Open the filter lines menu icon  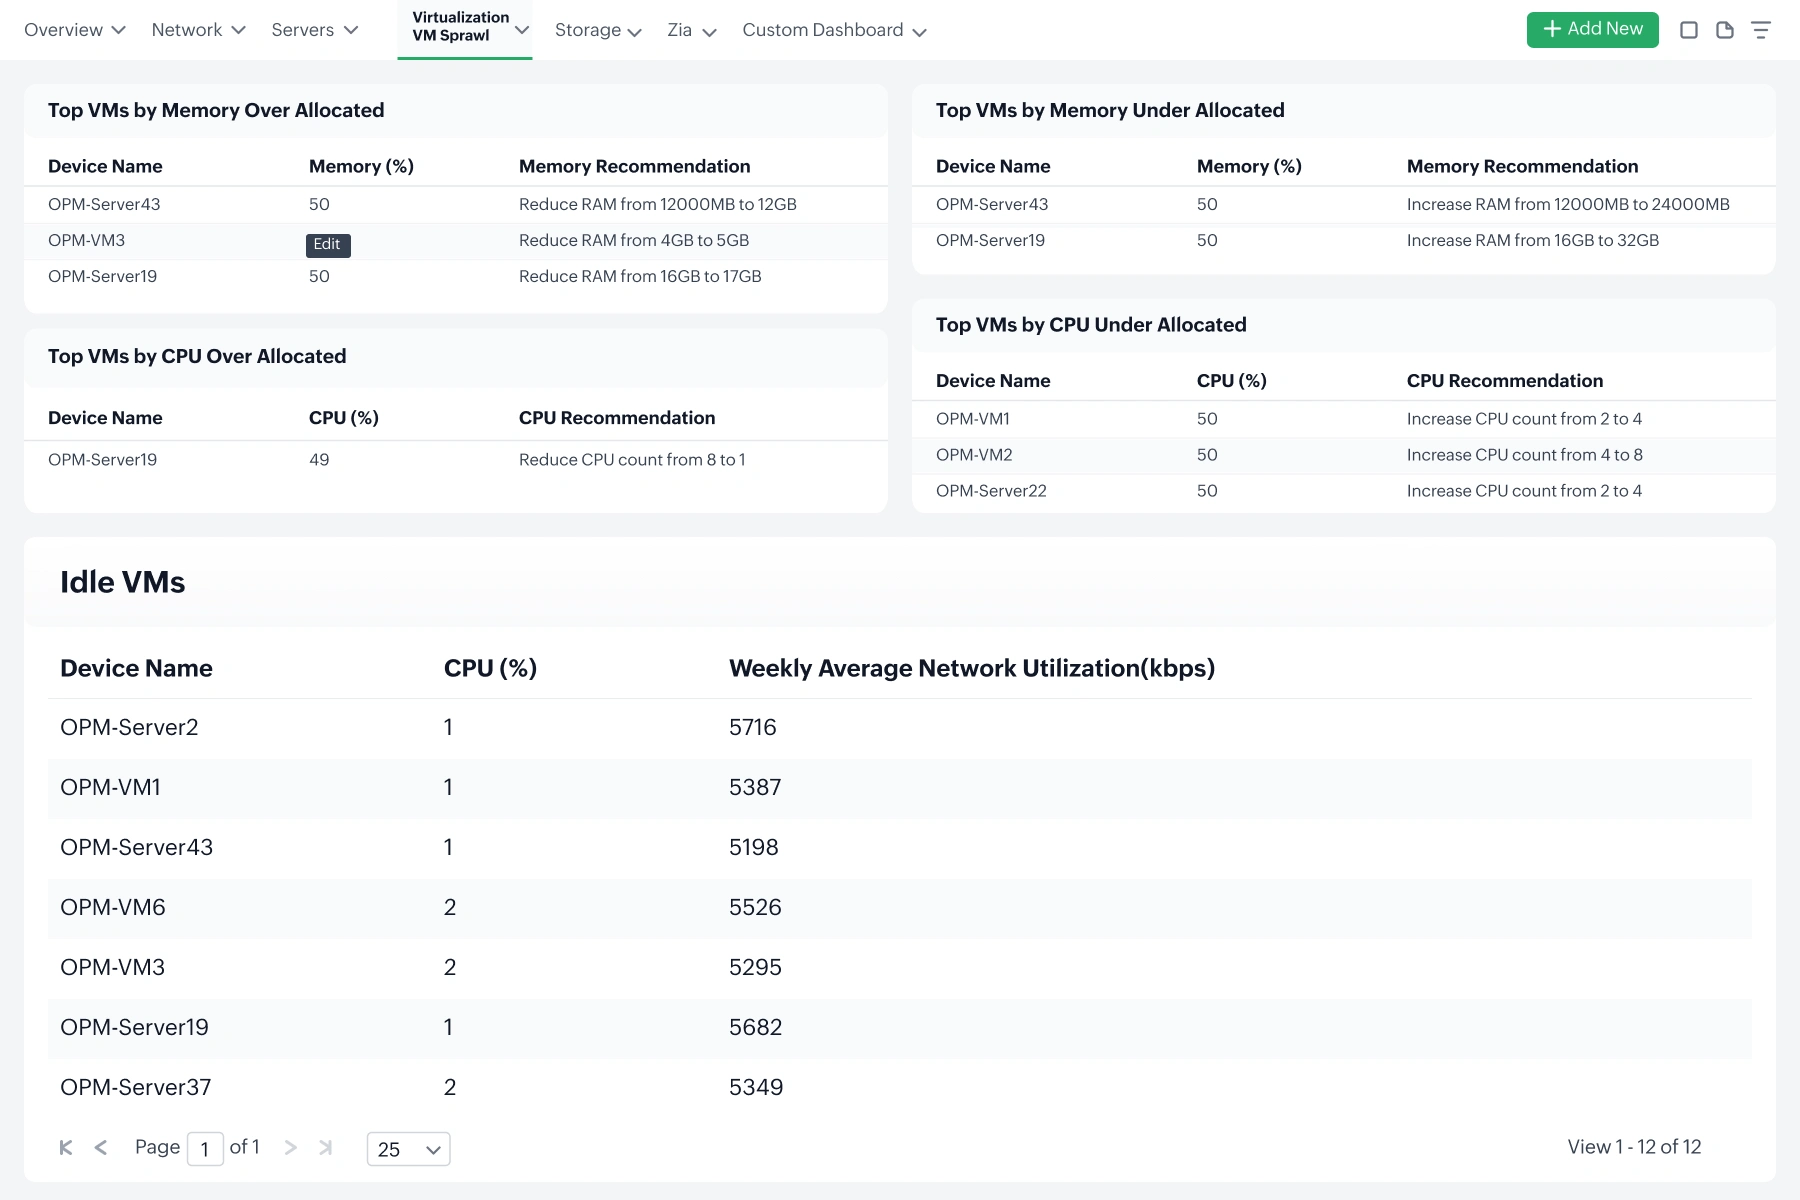(1761, 30)
